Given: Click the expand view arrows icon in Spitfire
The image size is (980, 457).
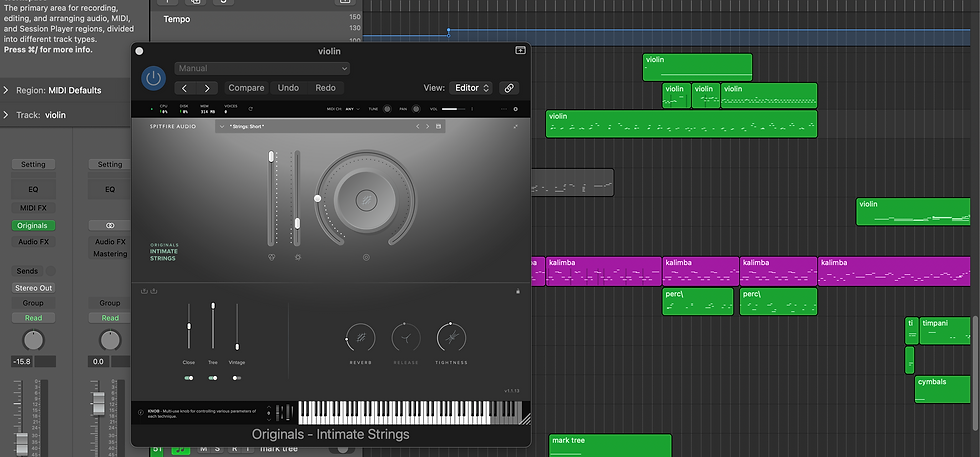Looking at the screenshot, I should pos(516,126).
